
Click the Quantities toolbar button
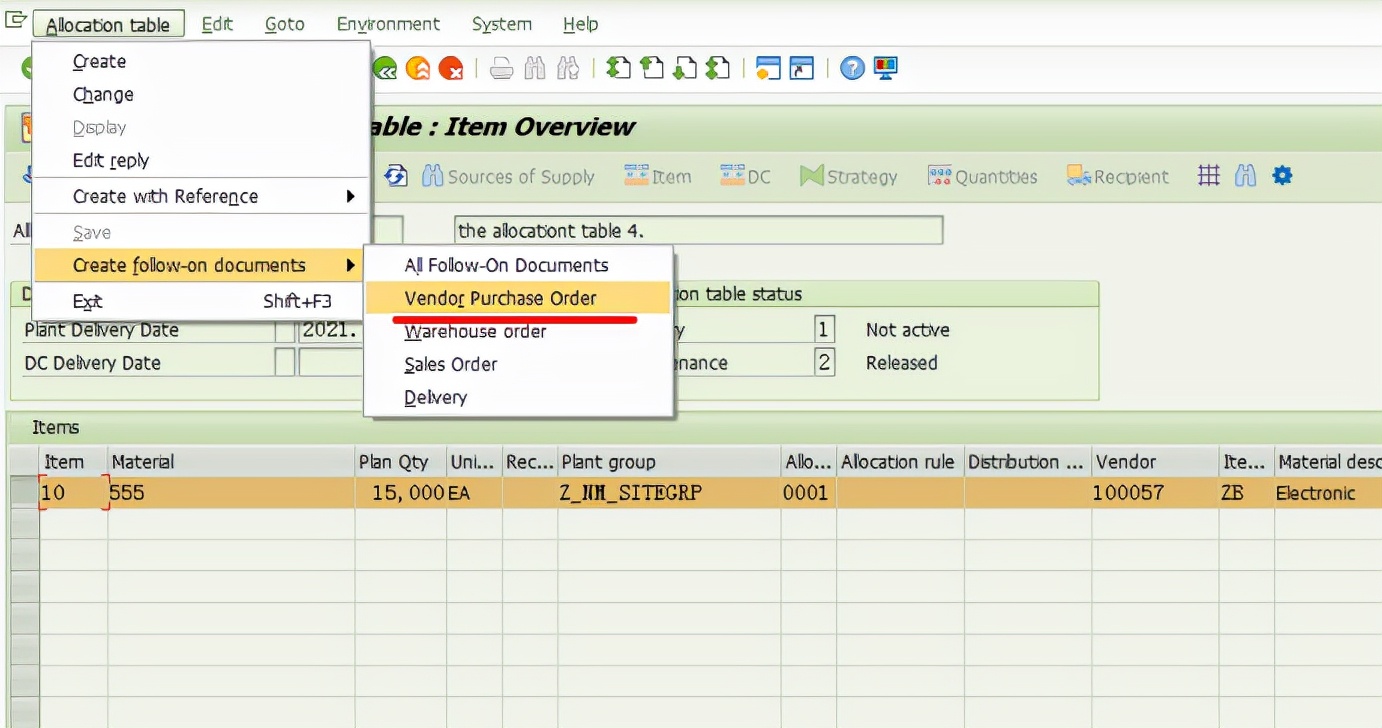pyautogui.click(x=983, y=176)
